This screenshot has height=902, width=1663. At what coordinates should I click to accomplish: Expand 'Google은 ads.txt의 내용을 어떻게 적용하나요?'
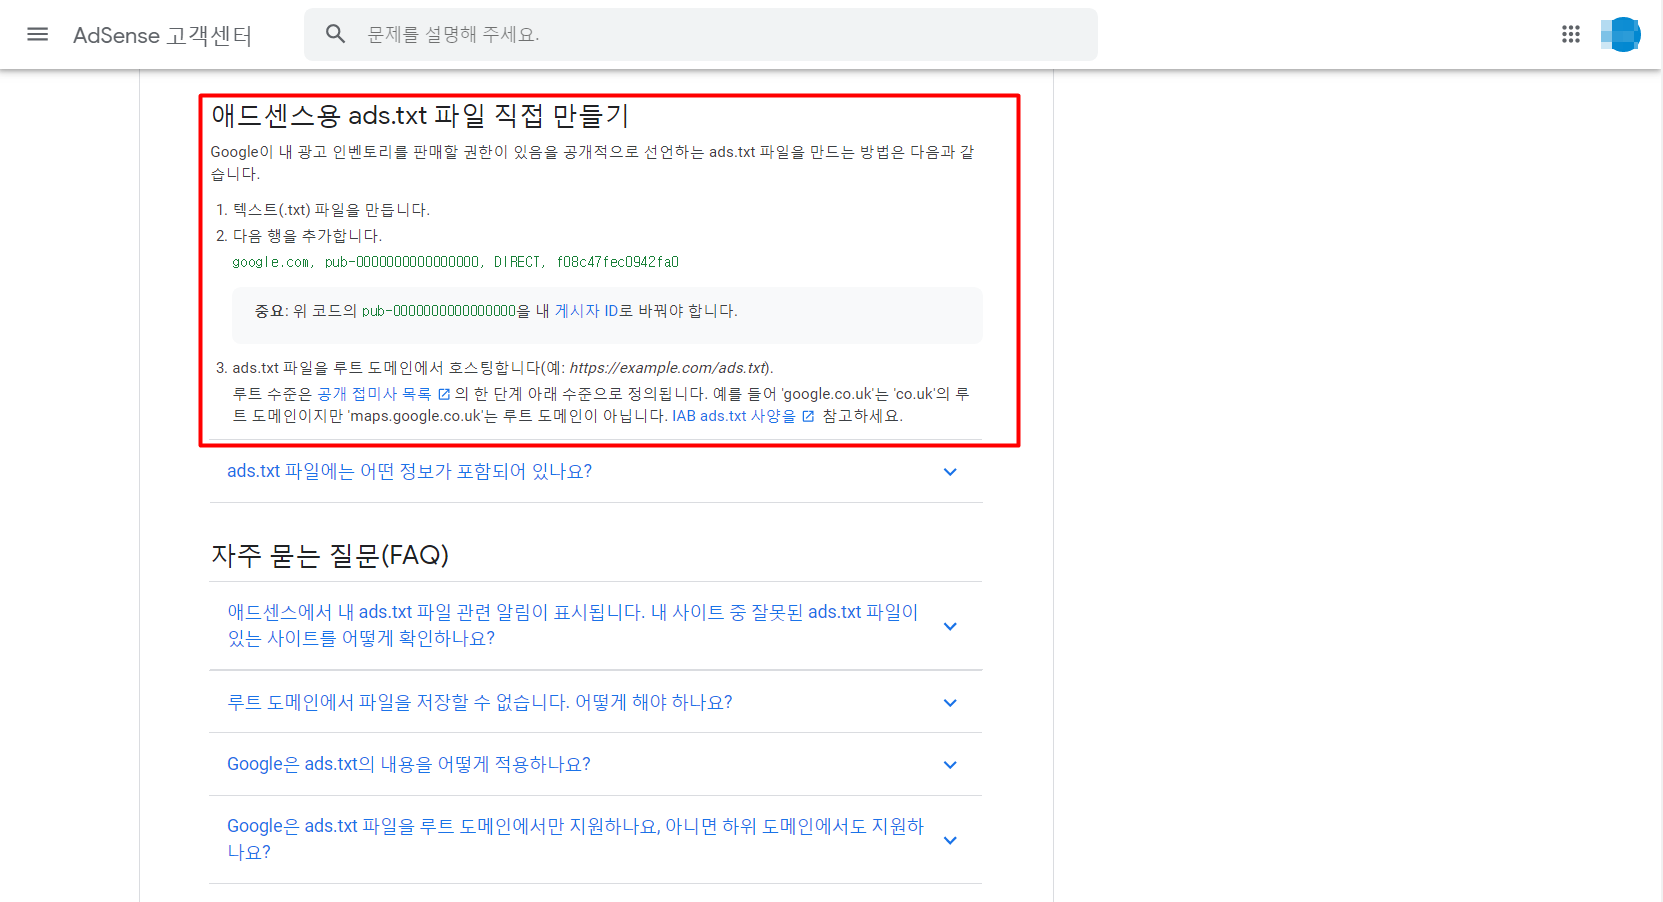coord(595,764)
